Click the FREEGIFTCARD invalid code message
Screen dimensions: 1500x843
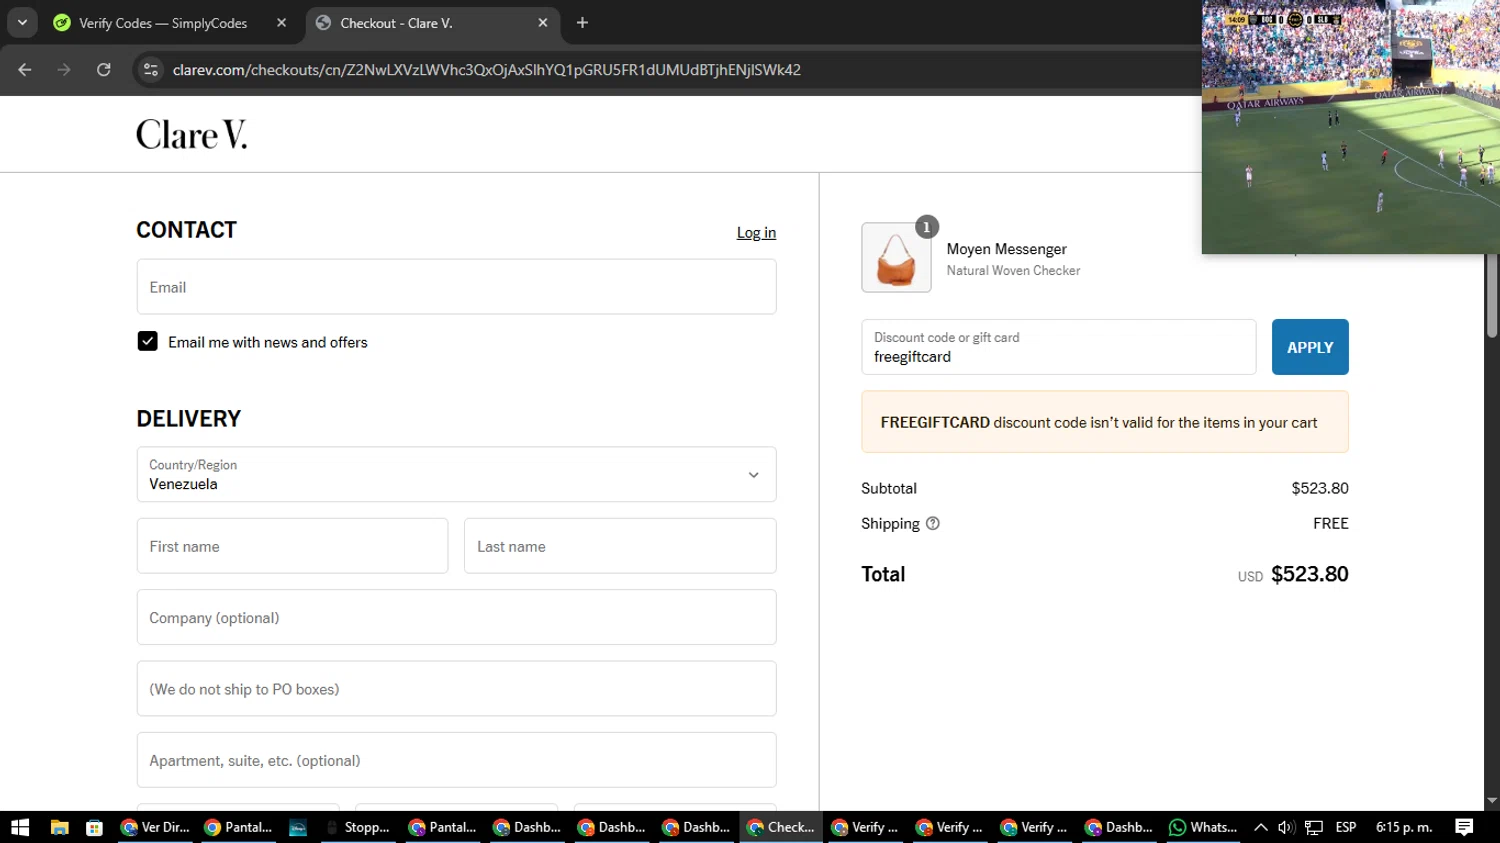click(1105, 422)
